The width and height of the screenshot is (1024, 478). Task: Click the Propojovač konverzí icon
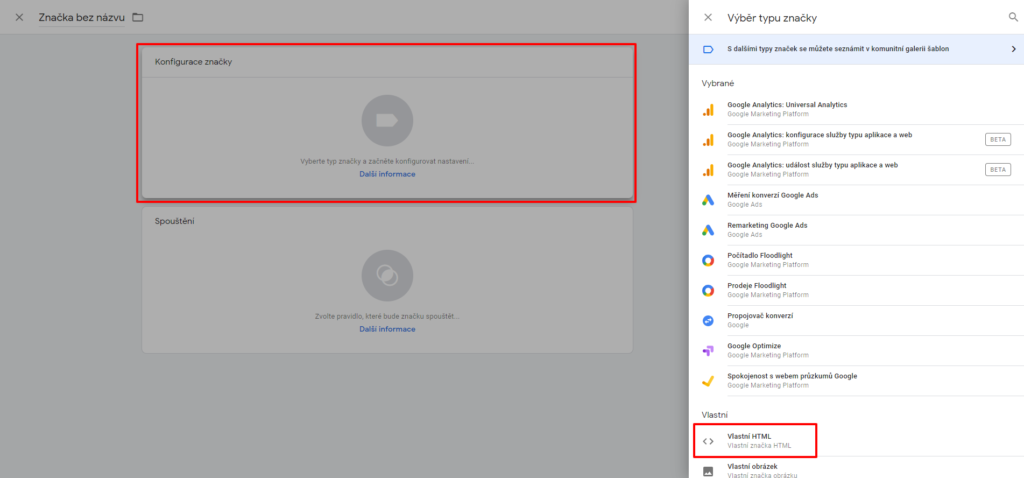708,321
